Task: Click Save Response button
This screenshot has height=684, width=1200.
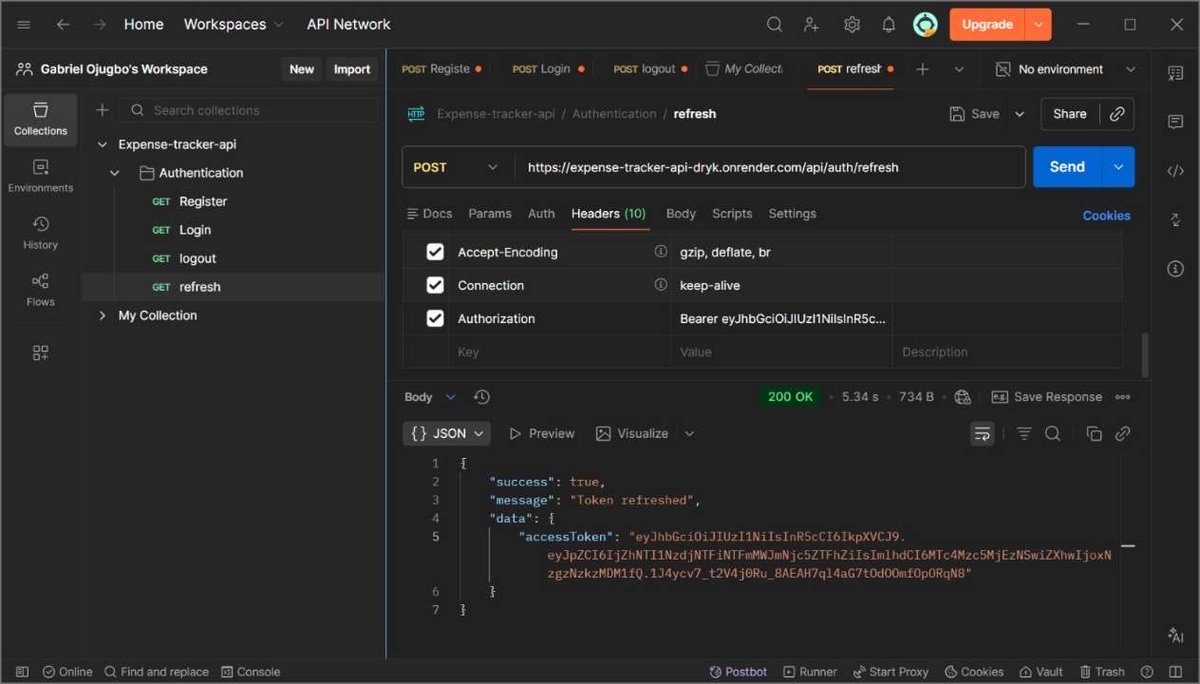Action: (1046, 397)
